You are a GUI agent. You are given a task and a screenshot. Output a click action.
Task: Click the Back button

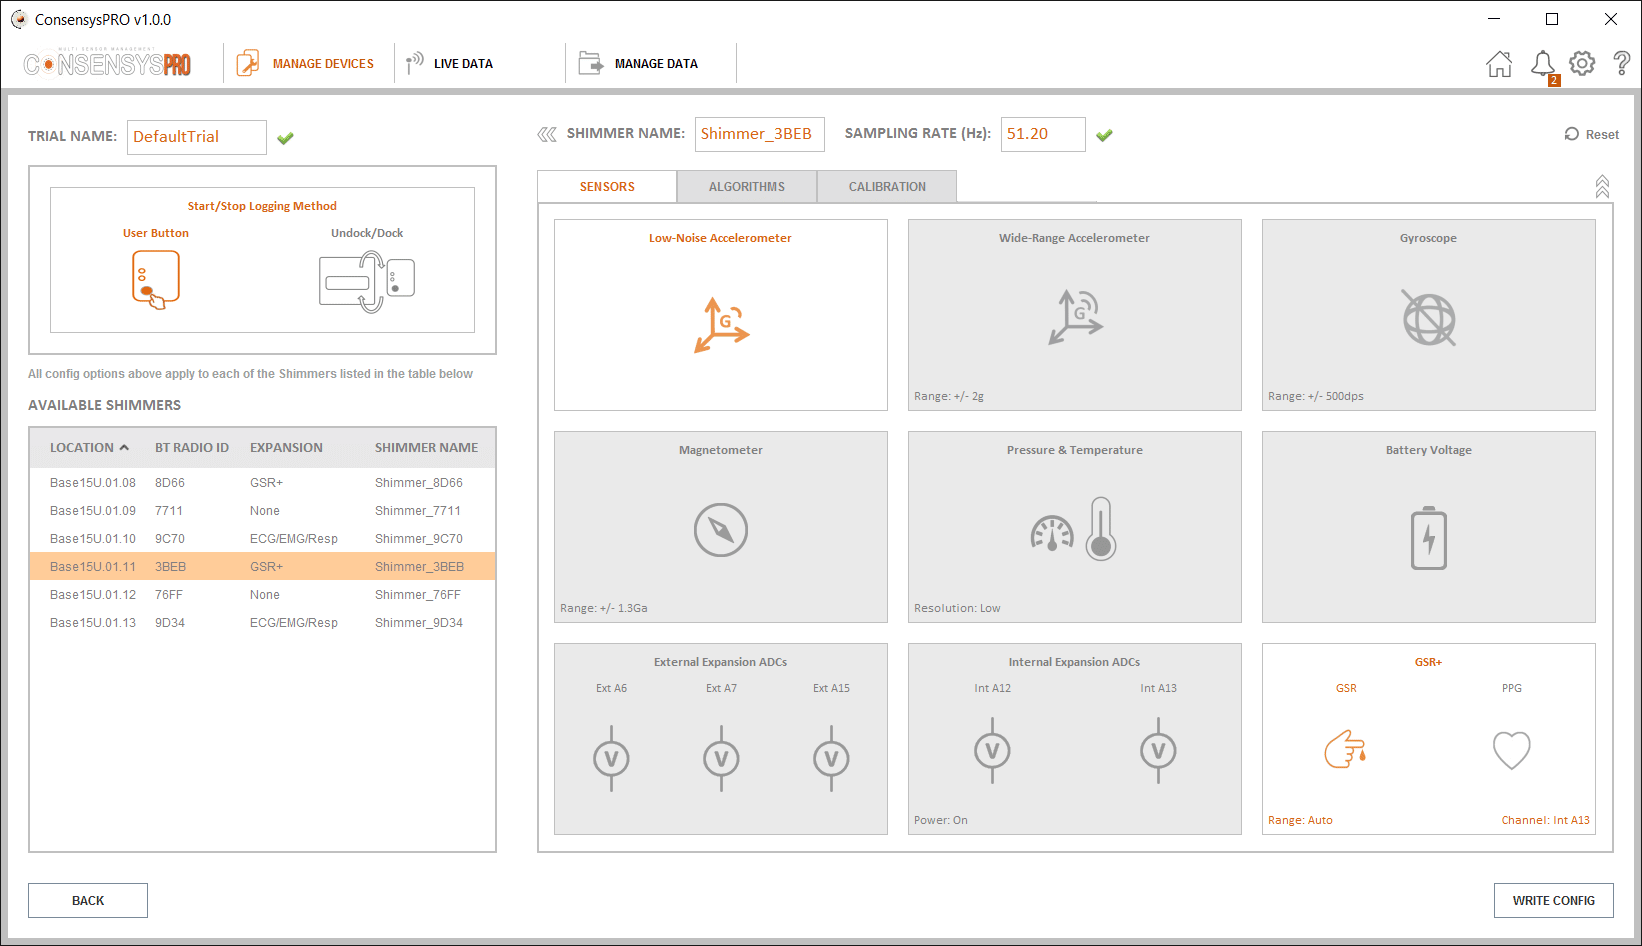pos(88,901)
